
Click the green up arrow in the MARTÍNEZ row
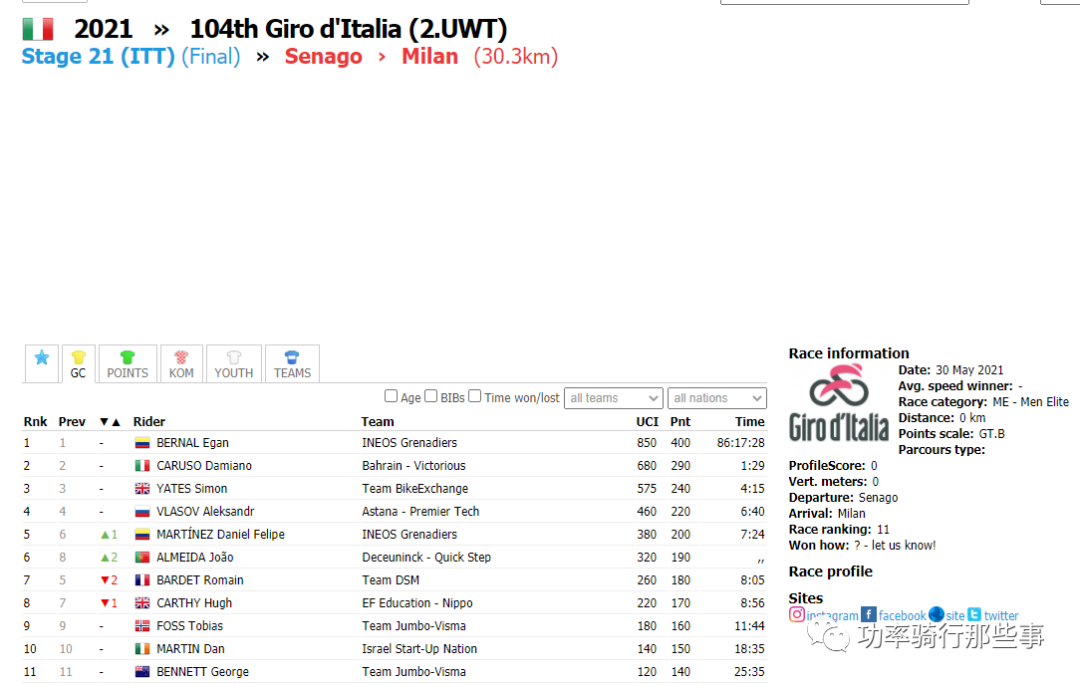(x=105, y=535)
